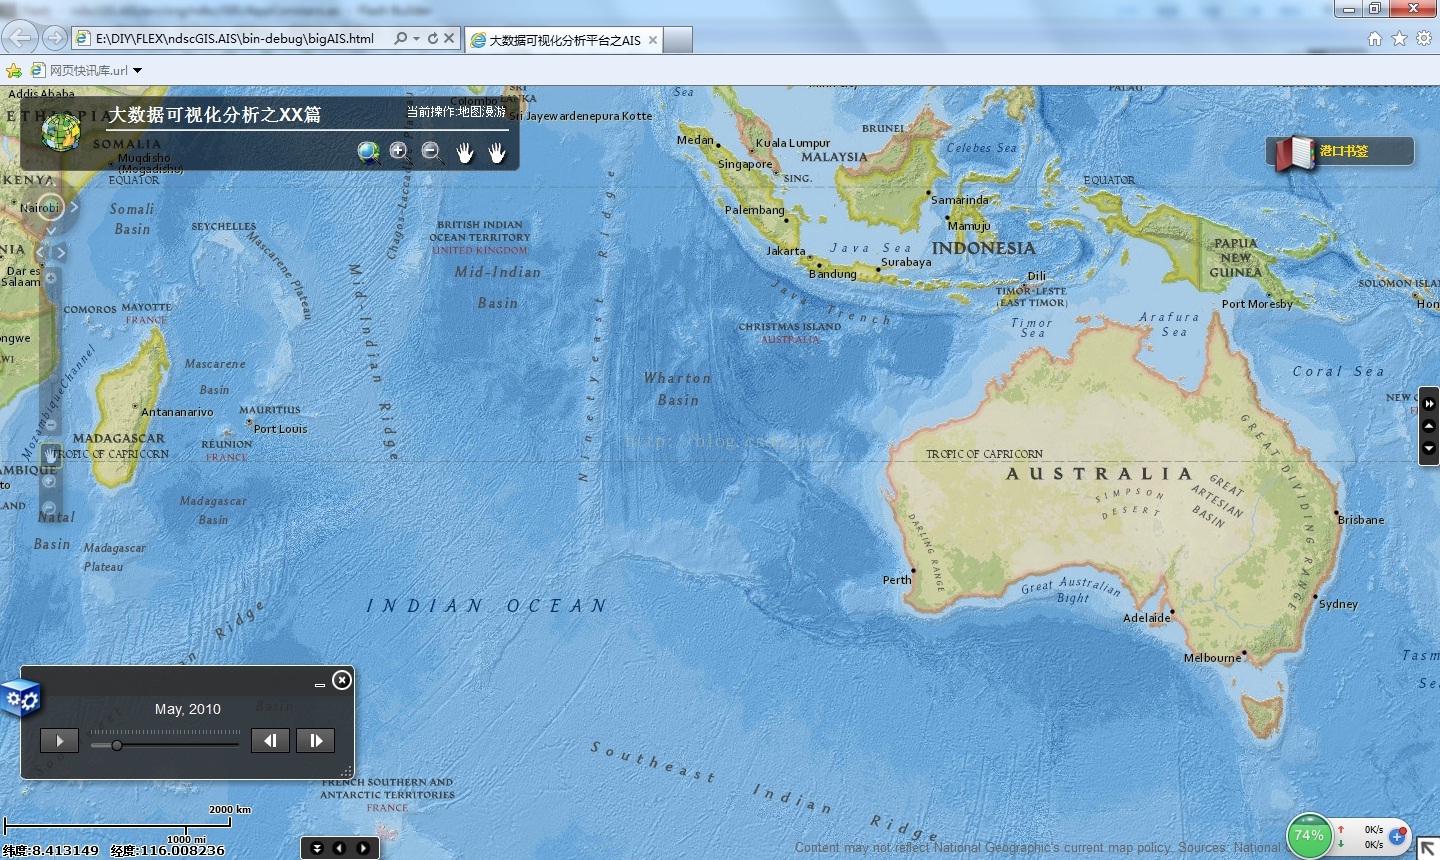Click left arrow on bottom widget bar
The width and height of the screenshot is (1440, 860).
point(340,848)
